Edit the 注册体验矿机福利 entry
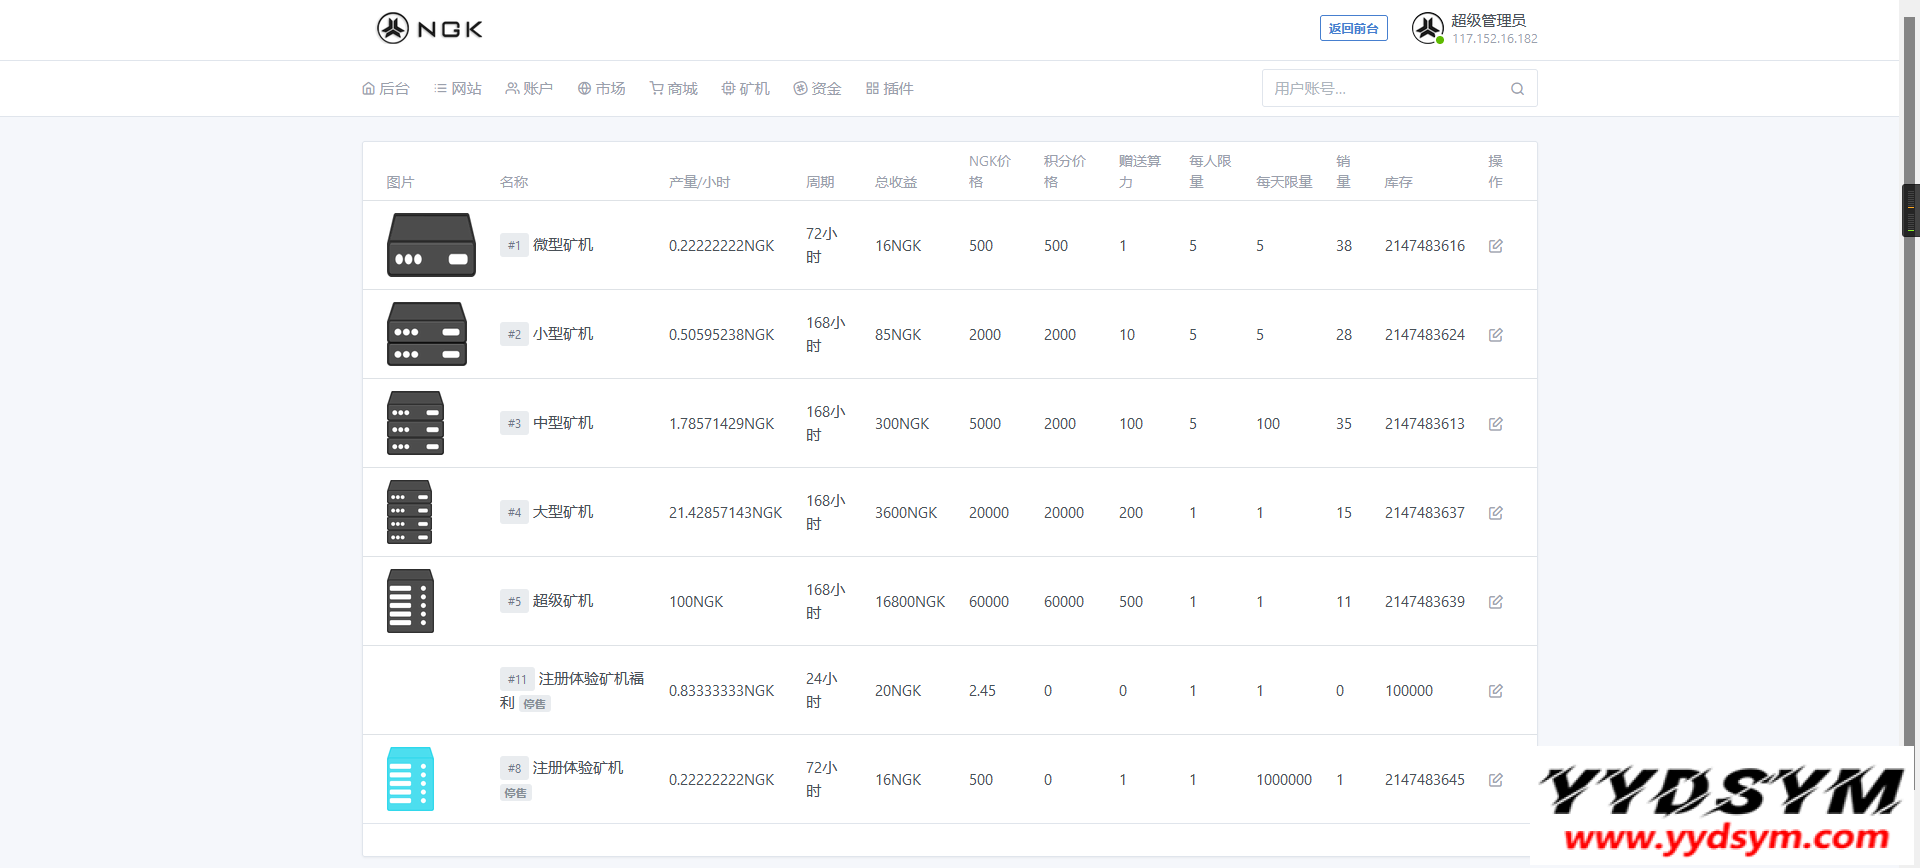The height and width of the screenshot is (868, 1920). 1495,691
